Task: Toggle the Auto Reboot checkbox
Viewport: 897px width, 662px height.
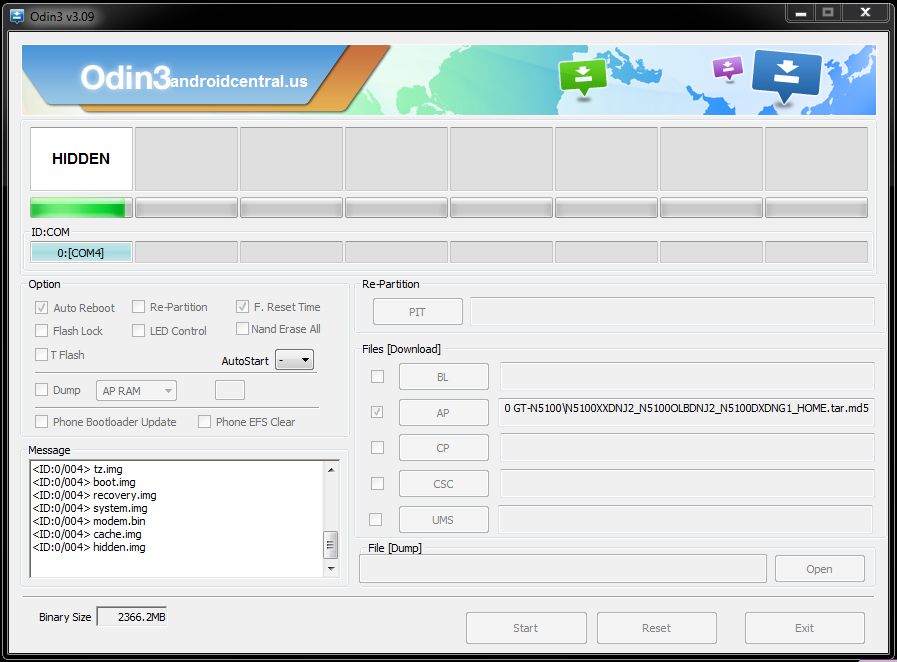Action: [x=41, y=308]
